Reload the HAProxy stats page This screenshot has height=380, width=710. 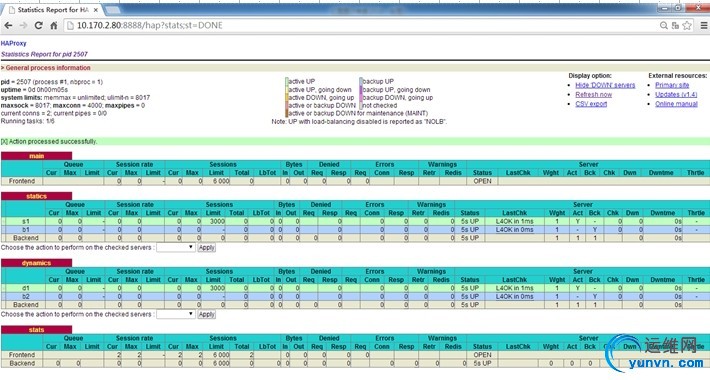pyautogui.click(x=39, y=25)
